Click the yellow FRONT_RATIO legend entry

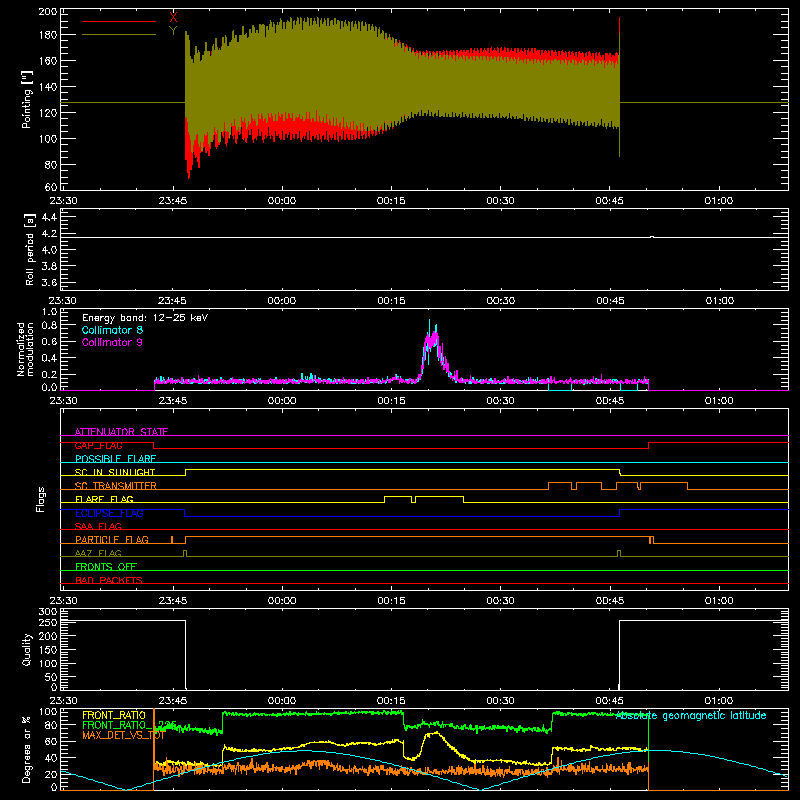coord(114,715)
